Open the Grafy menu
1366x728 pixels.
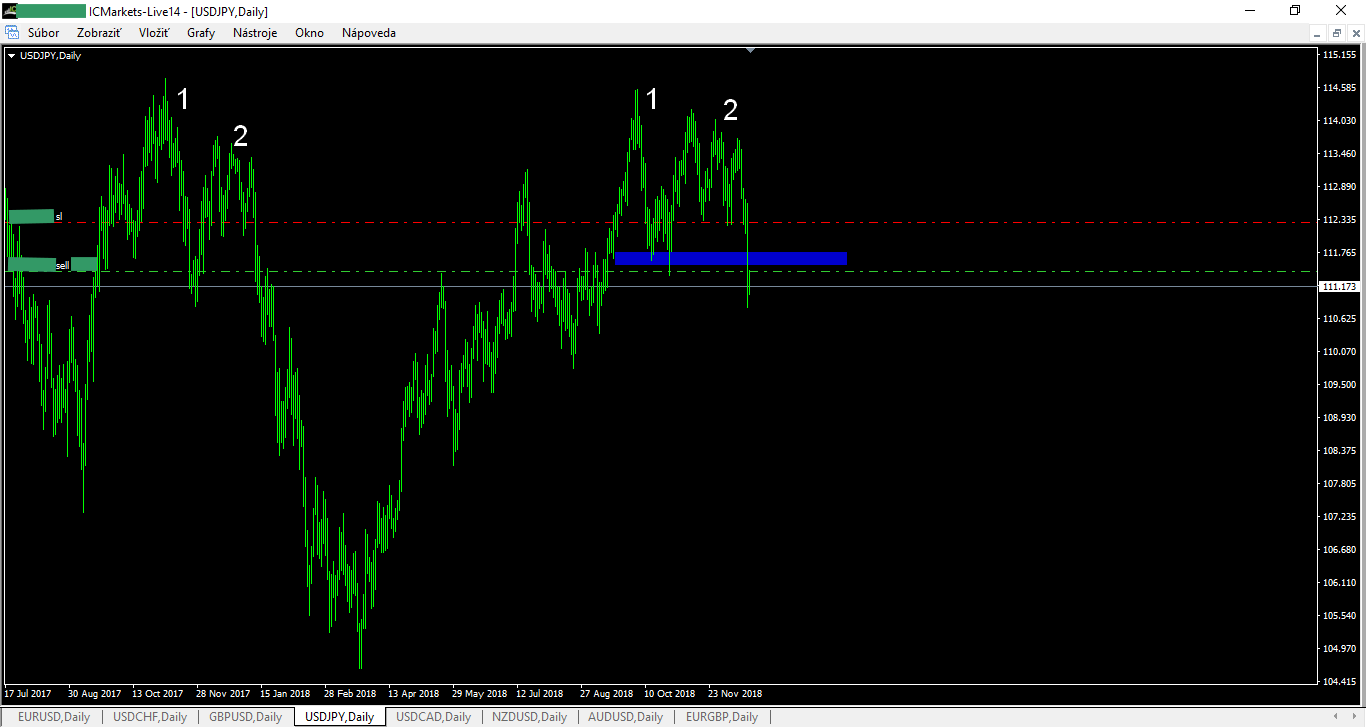click(x=201, y=33)
